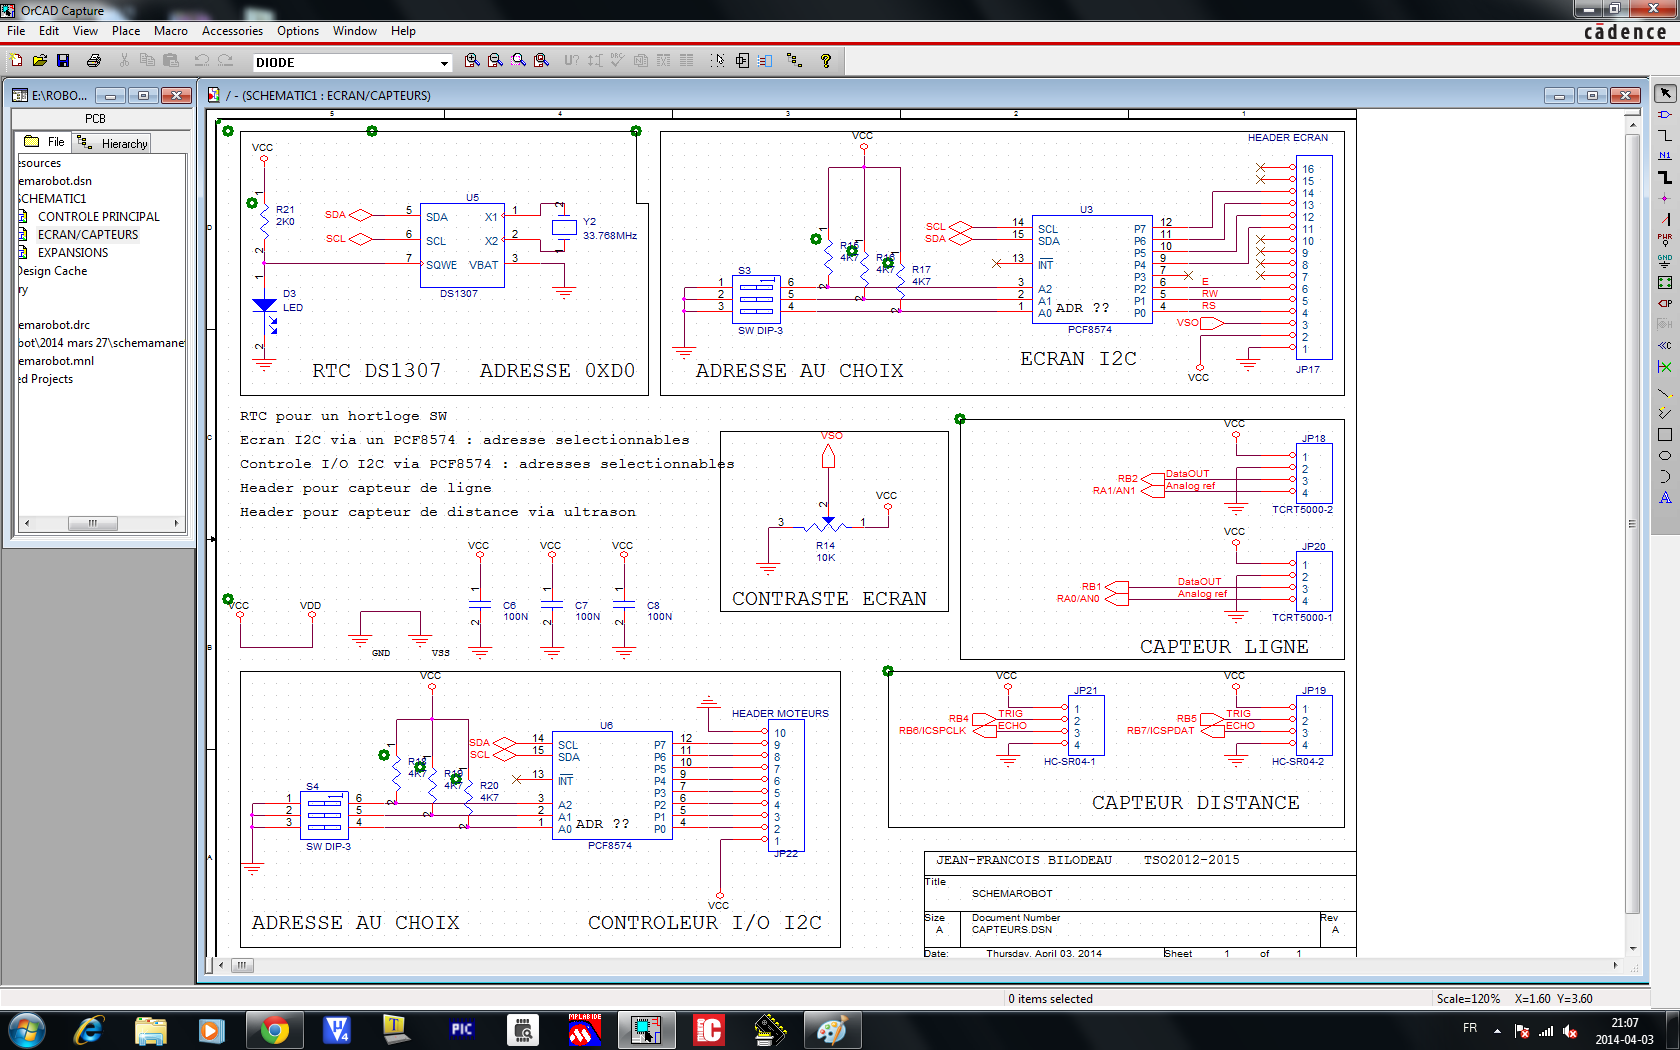This screenshot has height=1050, width=1680.
Task: Click the volume icon in system tray
Action: pos(1570,1030)
